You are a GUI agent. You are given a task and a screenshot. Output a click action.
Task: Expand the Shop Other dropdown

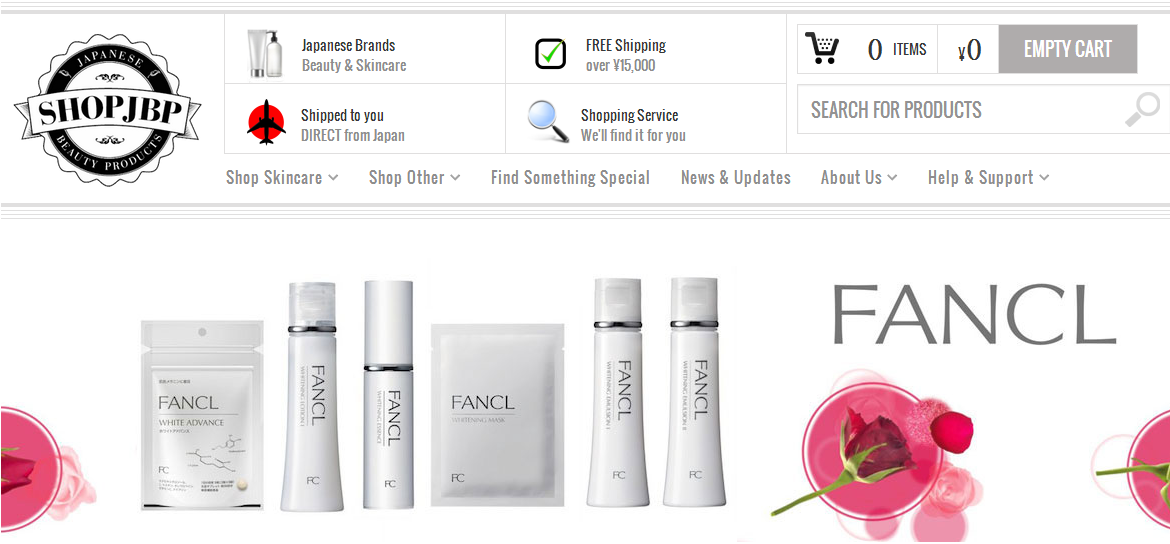(x=414, y=178)
